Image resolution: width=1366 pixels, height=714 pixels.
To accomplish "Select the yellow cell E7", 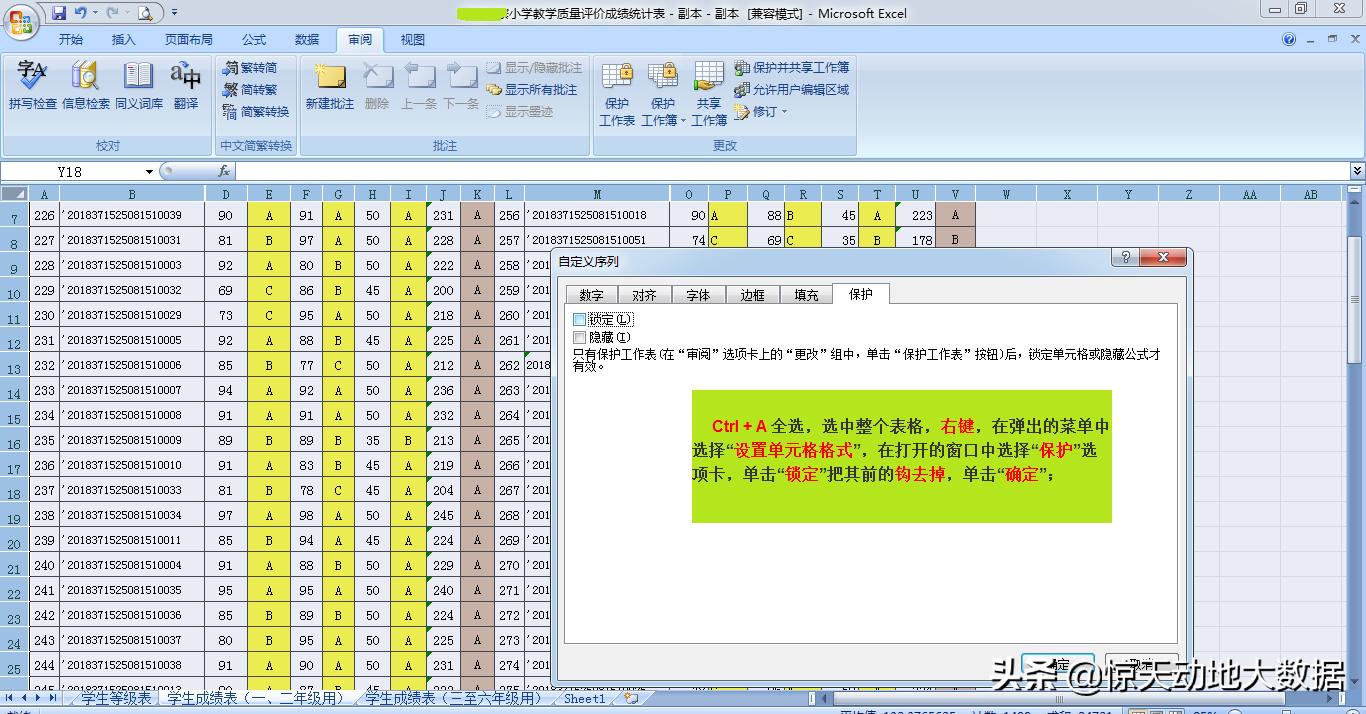I will click(x=268, y=215).
